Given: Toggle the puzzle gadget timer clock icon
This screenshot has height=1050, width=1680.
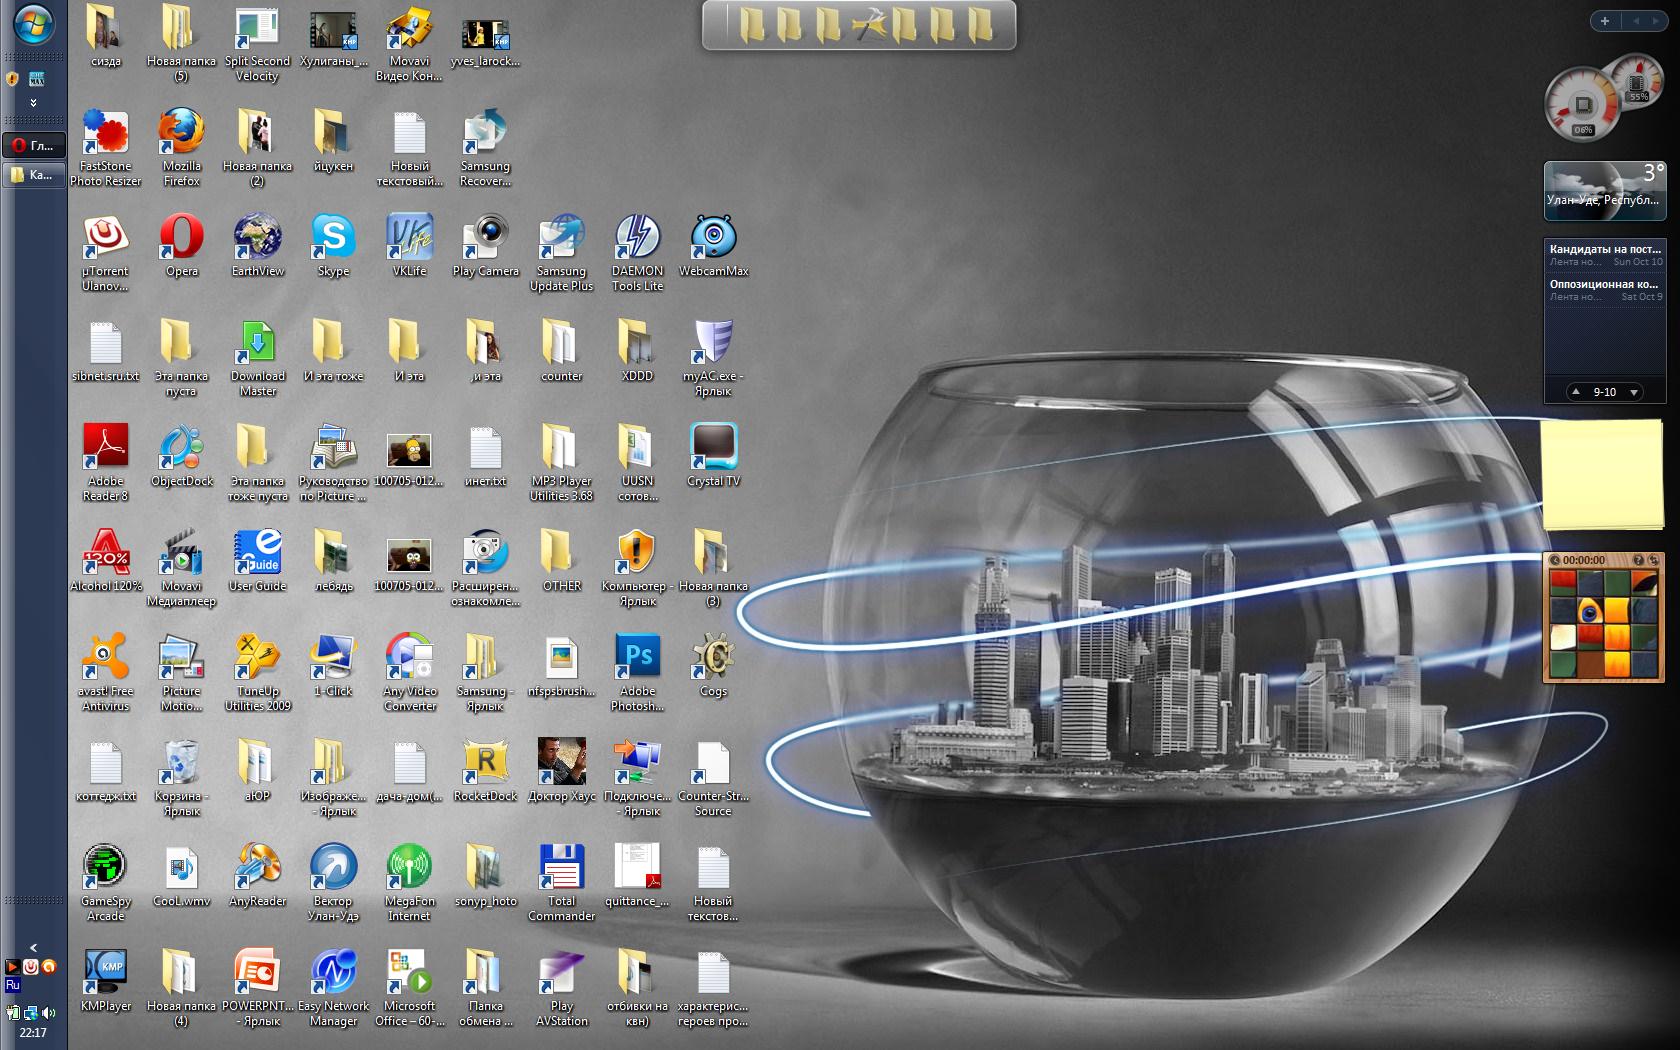Looking at the screenshot, I should tap(1555, 560).
